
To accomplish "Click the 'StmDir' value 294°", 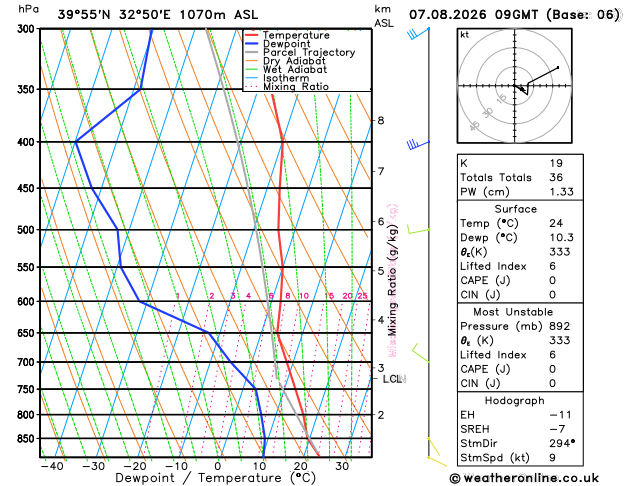I will [x=562, y=443].
